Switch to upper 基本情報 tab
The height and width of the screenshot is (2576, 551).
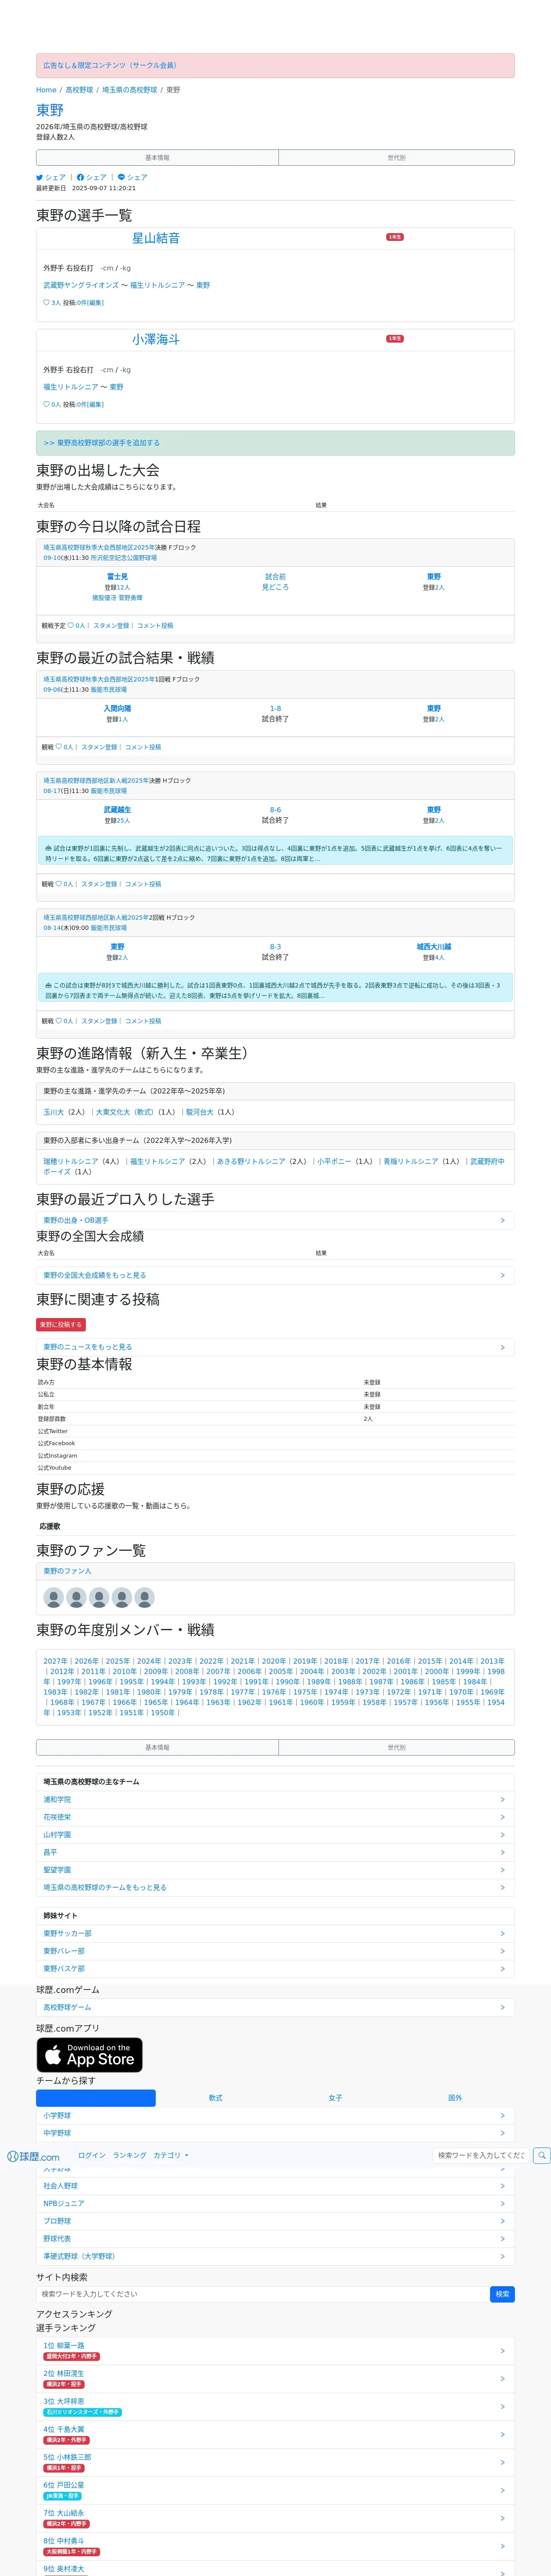(x=157, y=157)
